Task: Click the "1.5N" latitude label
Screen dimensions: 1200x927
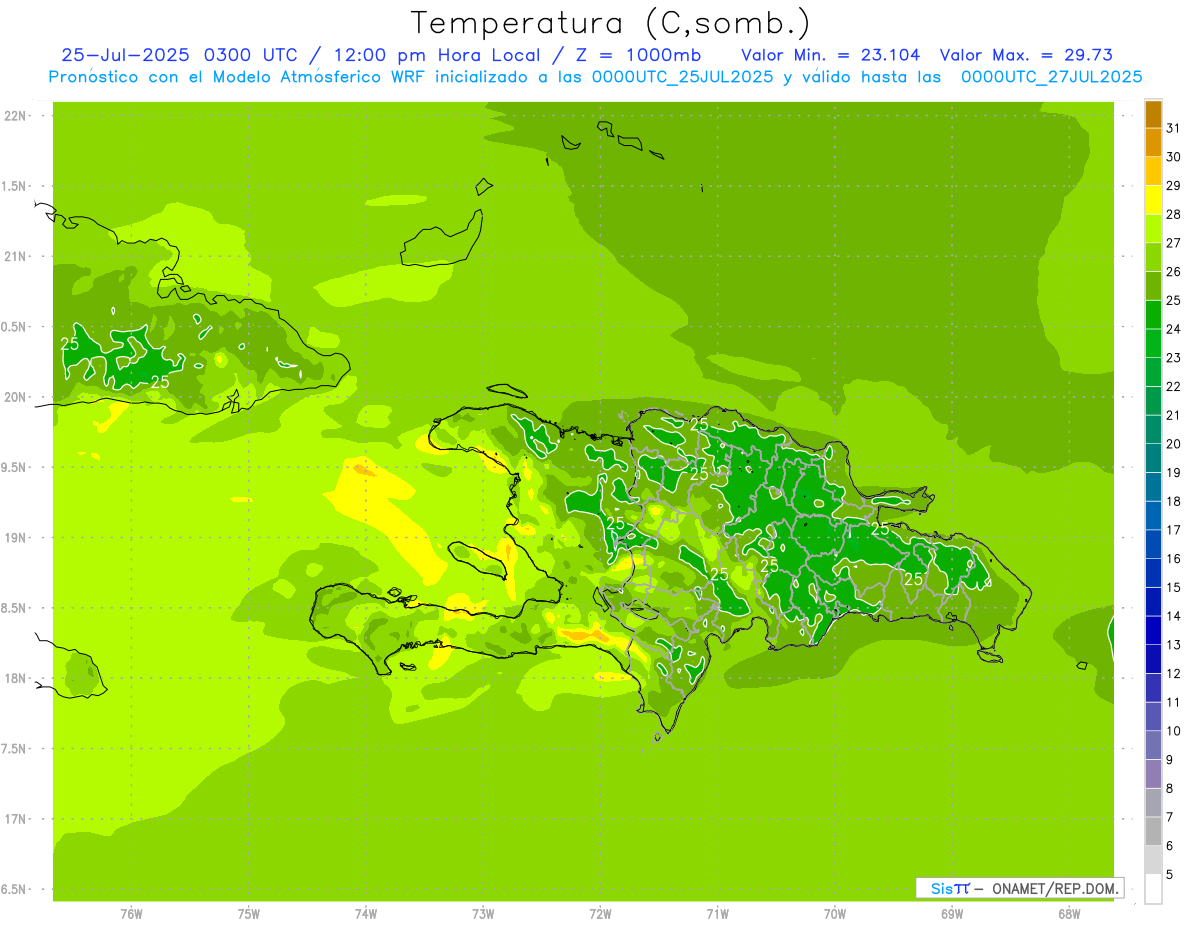Action: [16, 186]
